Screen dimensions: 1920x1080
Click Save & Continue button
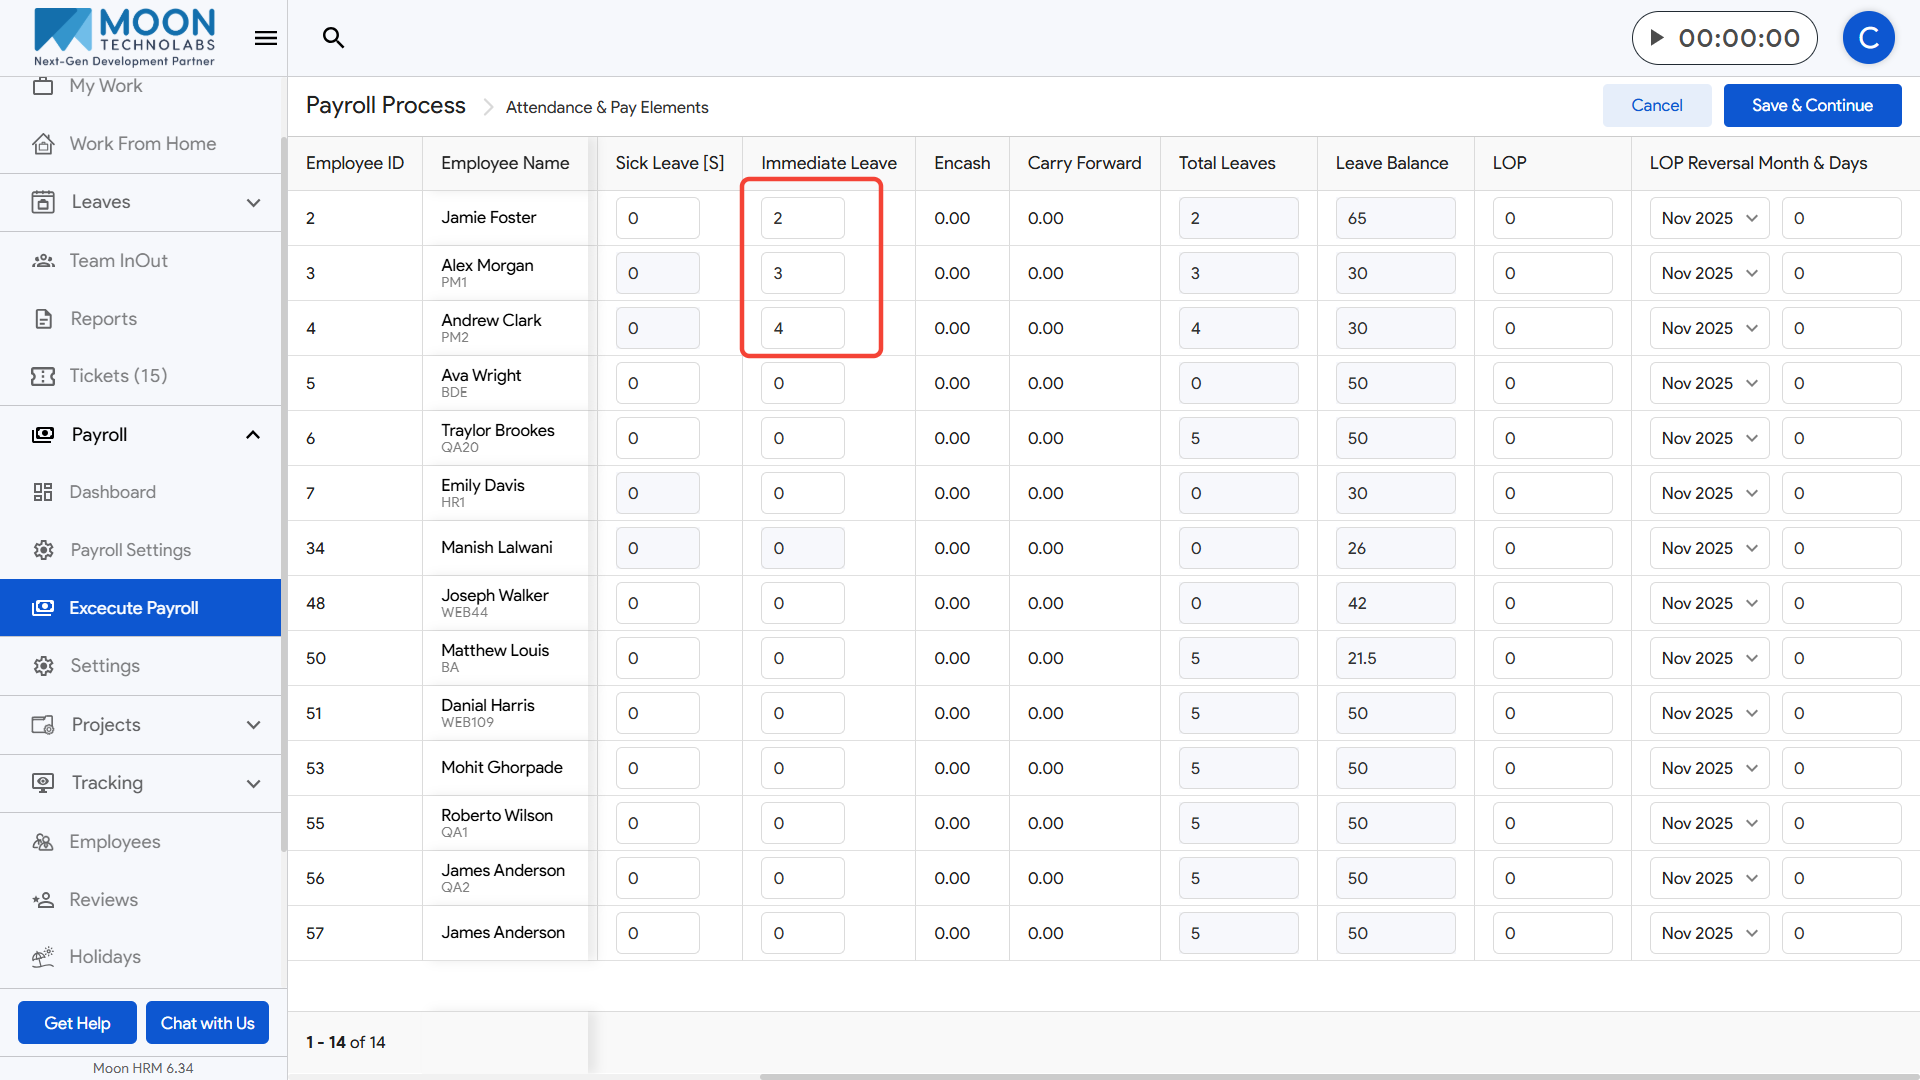pos(1811,106)
